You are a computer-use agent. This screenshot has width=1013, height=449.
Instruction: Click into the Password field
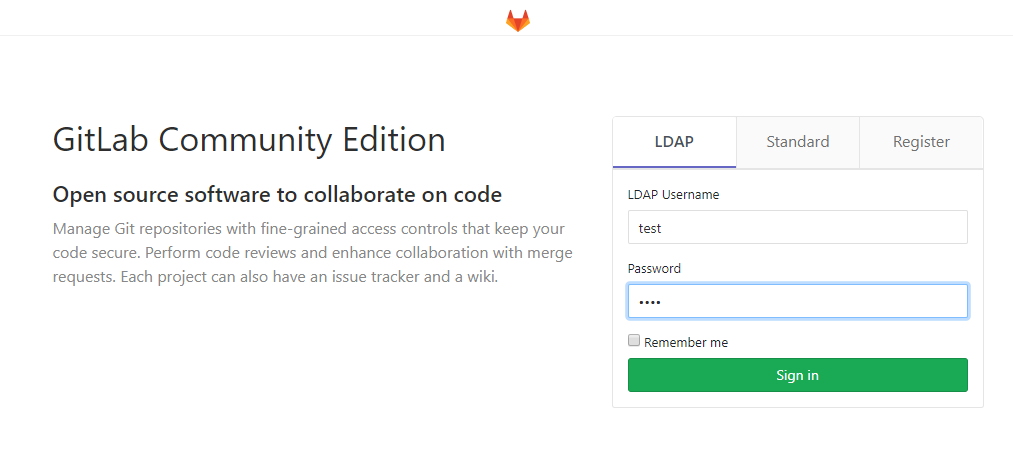point(797,301)
